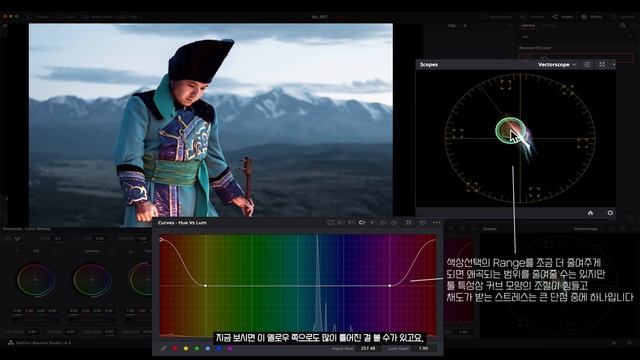
Task: Open the dimmed background Vectorscope dropdown
Action: click(x=588, y=229)
